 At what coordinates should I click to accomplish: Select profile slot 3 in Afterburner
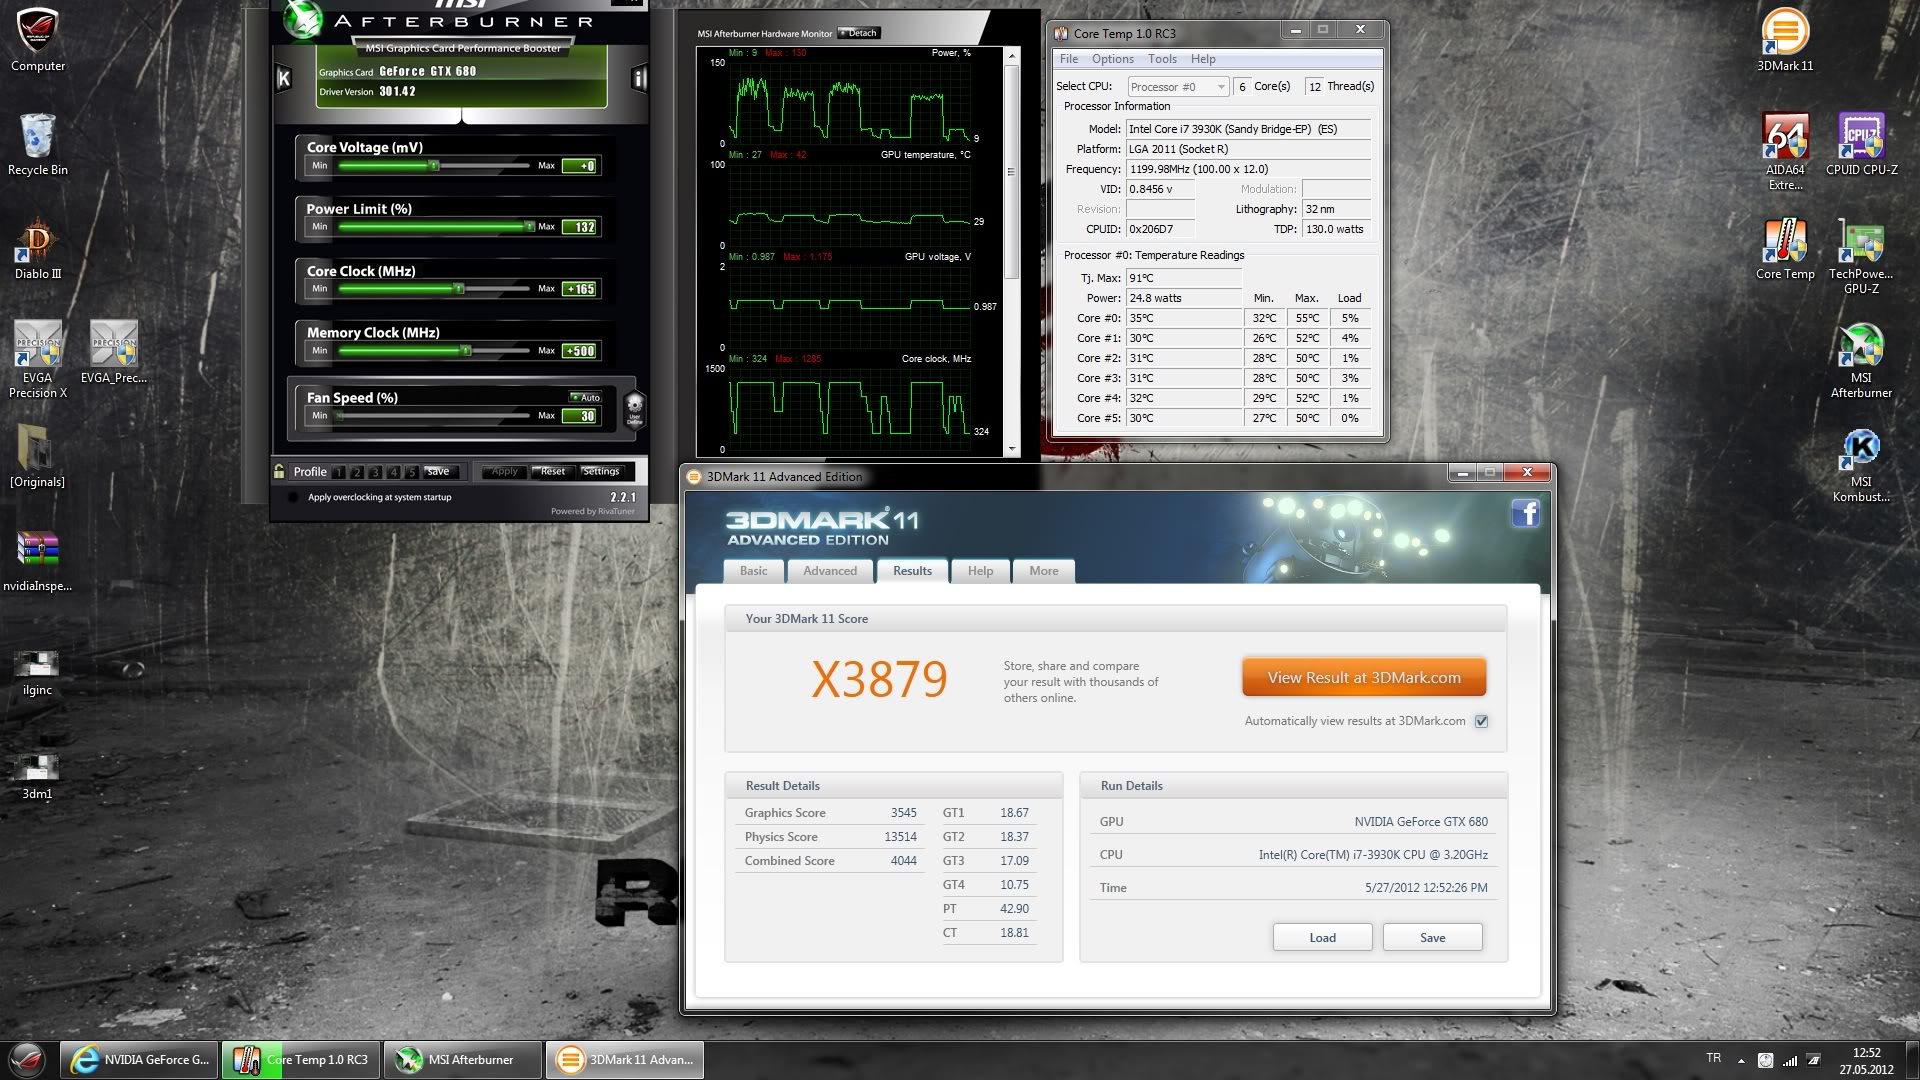(375, 472)
